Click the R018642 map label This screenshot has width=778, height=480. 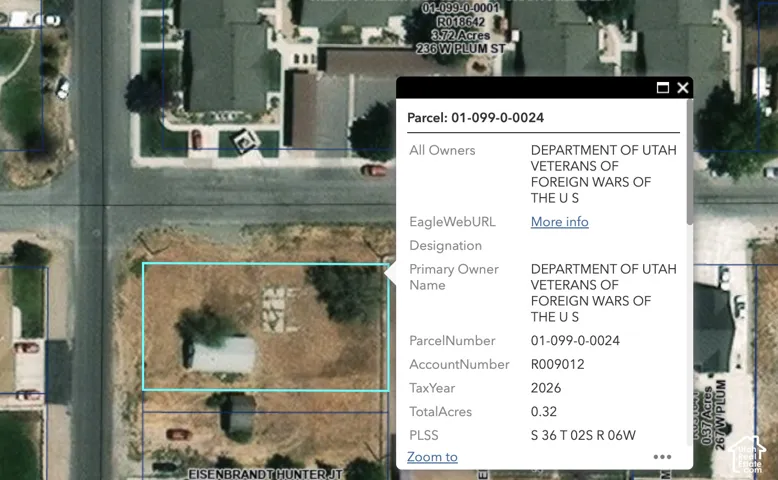[460, 22]
